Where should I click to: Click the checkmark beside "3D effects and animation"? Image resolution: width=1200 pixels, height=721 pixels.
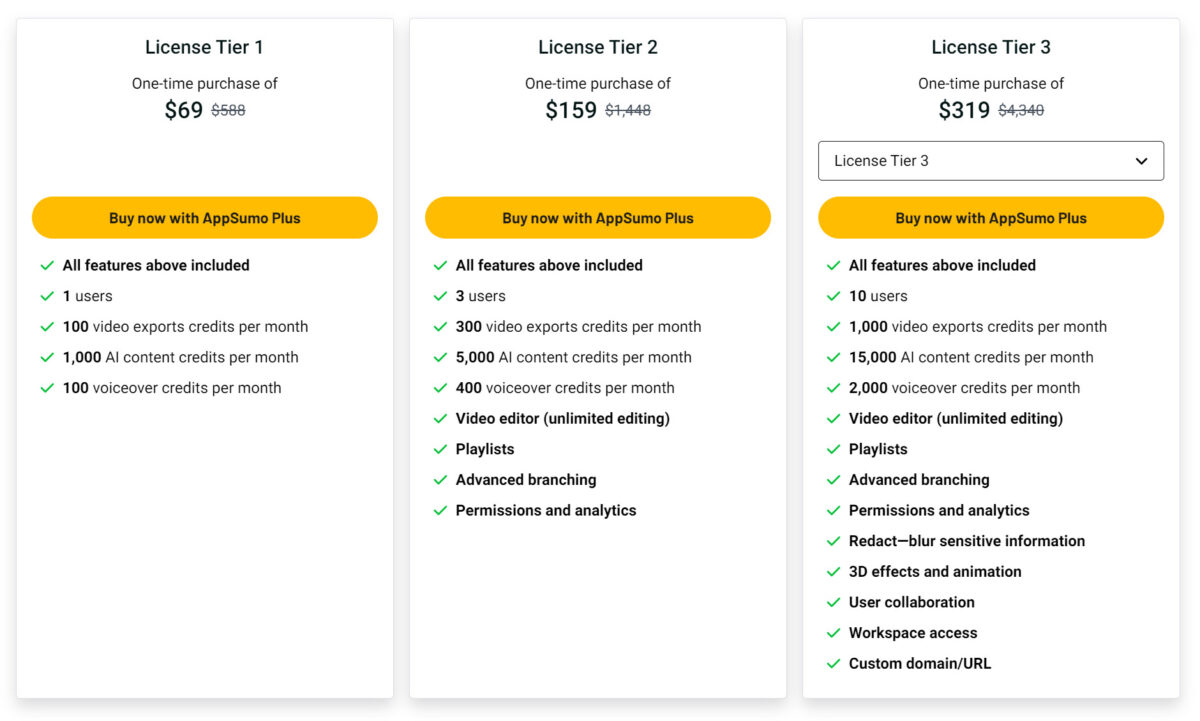click(834, 572)
